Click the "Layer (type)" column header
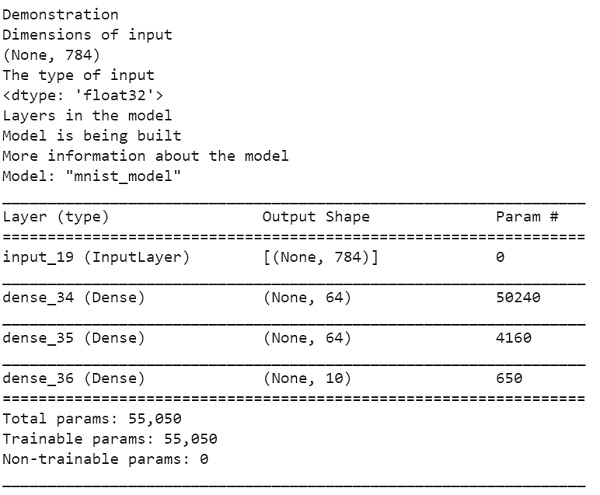This screenshot has width=600, height=495. pos(56,217)
